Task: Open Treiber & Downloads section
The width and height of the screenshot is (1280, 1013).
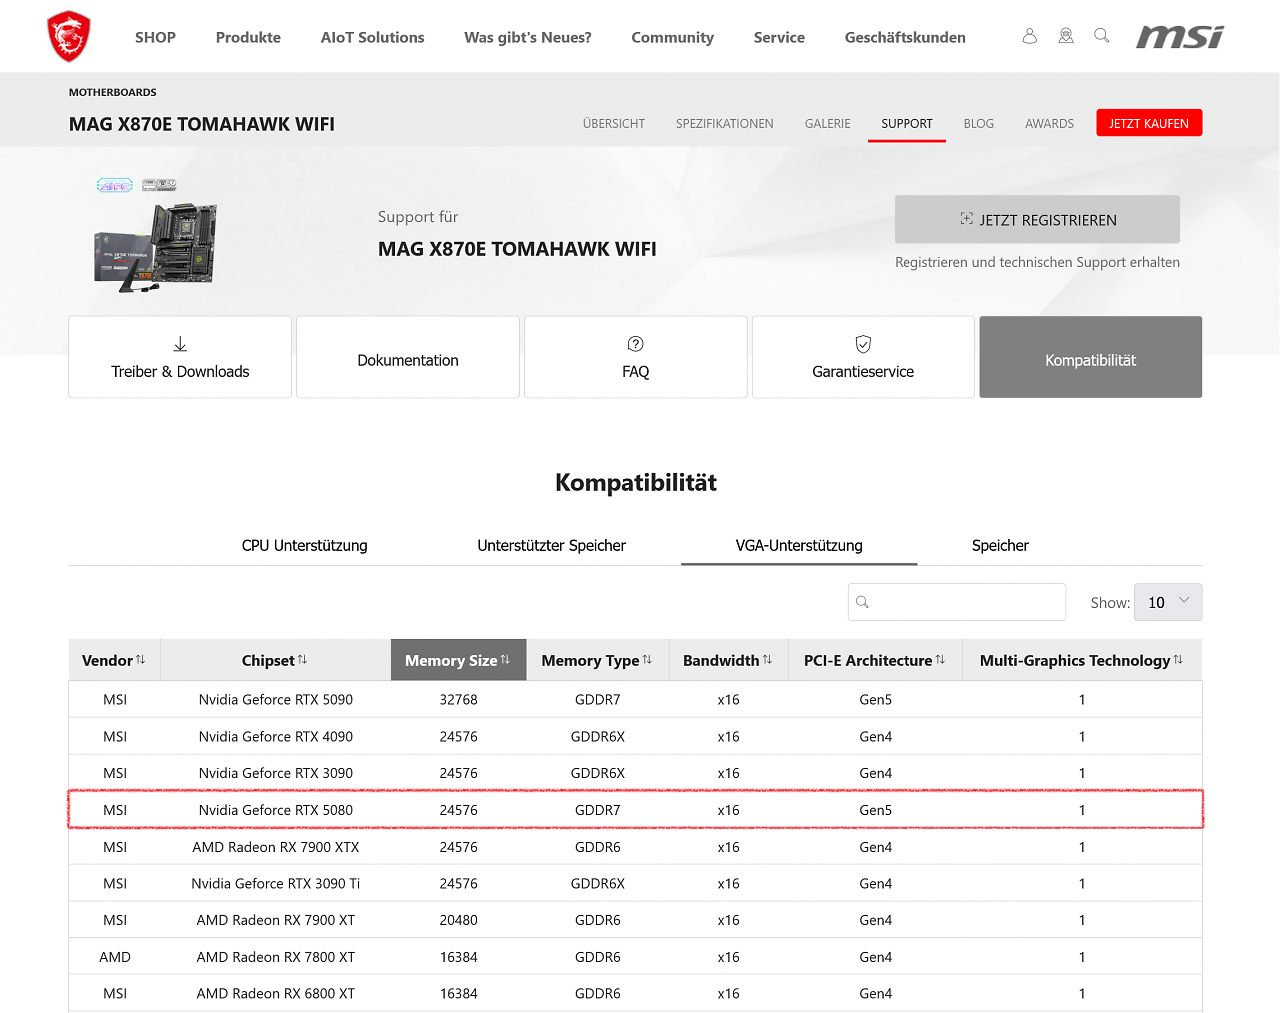Action: pyautogui.click(x=180, y=357)
